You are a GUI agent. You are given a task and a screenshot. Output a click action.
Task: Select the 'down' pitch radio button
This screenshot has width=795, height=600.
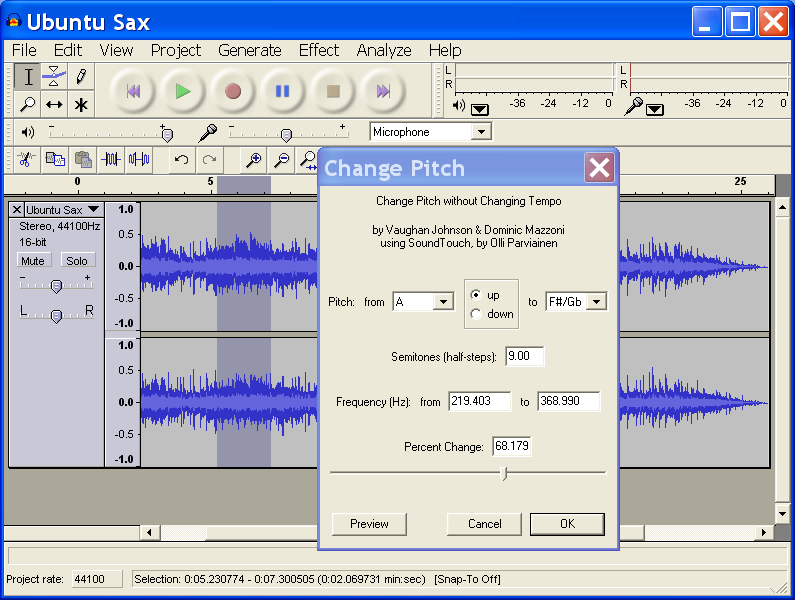[476, 314]
